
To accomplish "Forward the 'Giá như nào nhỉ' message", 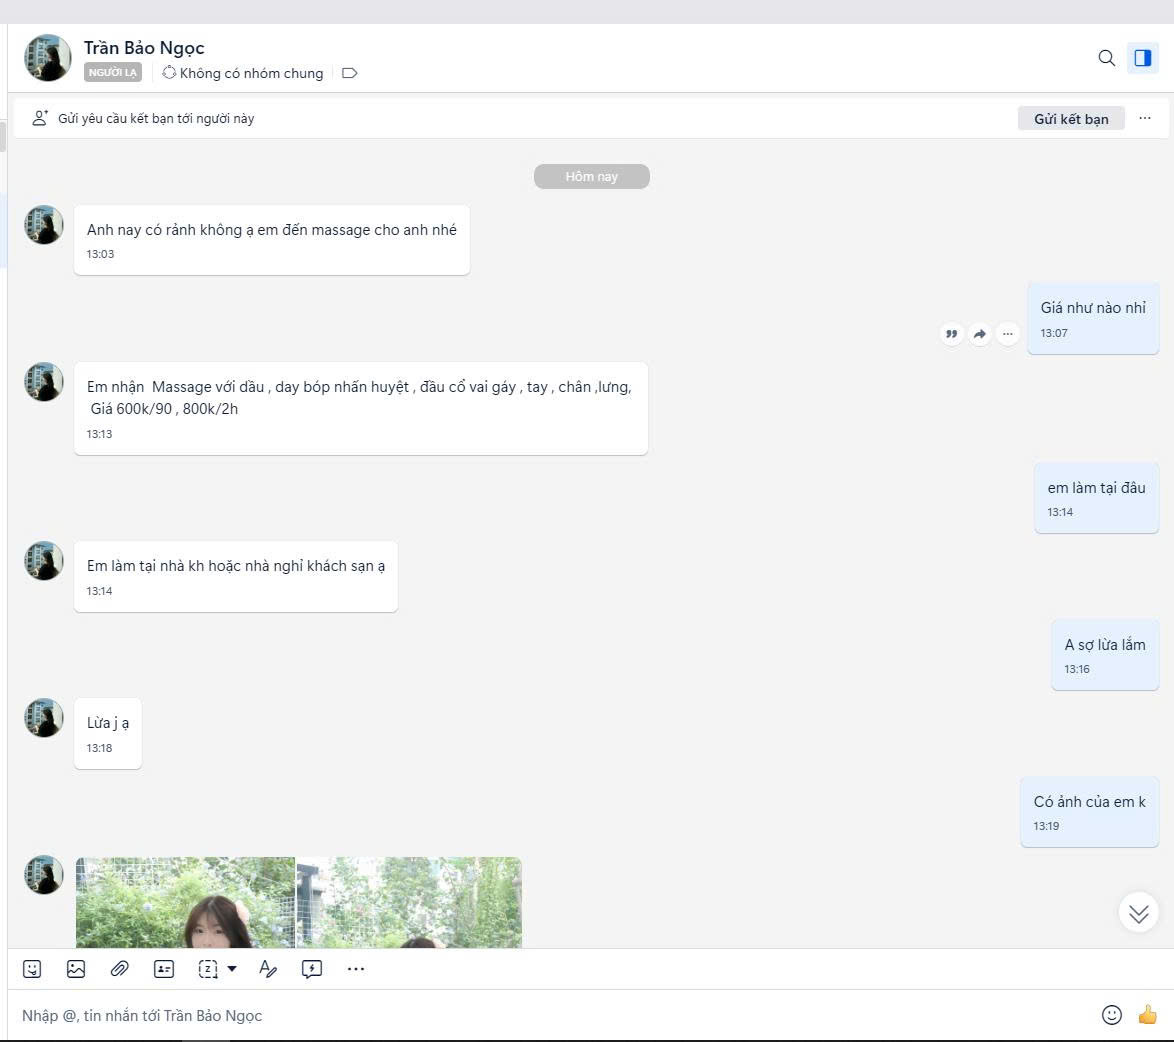I will click(980, 334).
